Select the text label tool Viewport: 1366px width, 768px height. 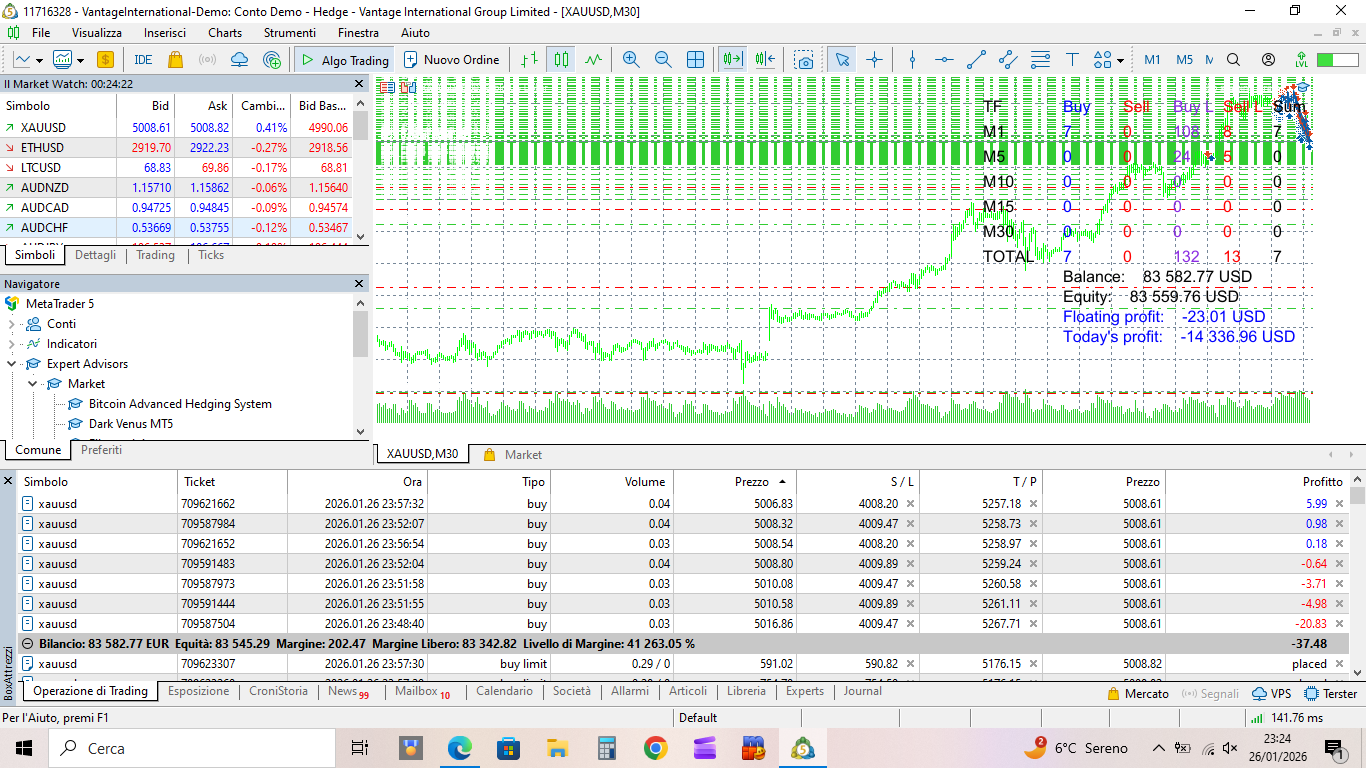point(1073,60)
